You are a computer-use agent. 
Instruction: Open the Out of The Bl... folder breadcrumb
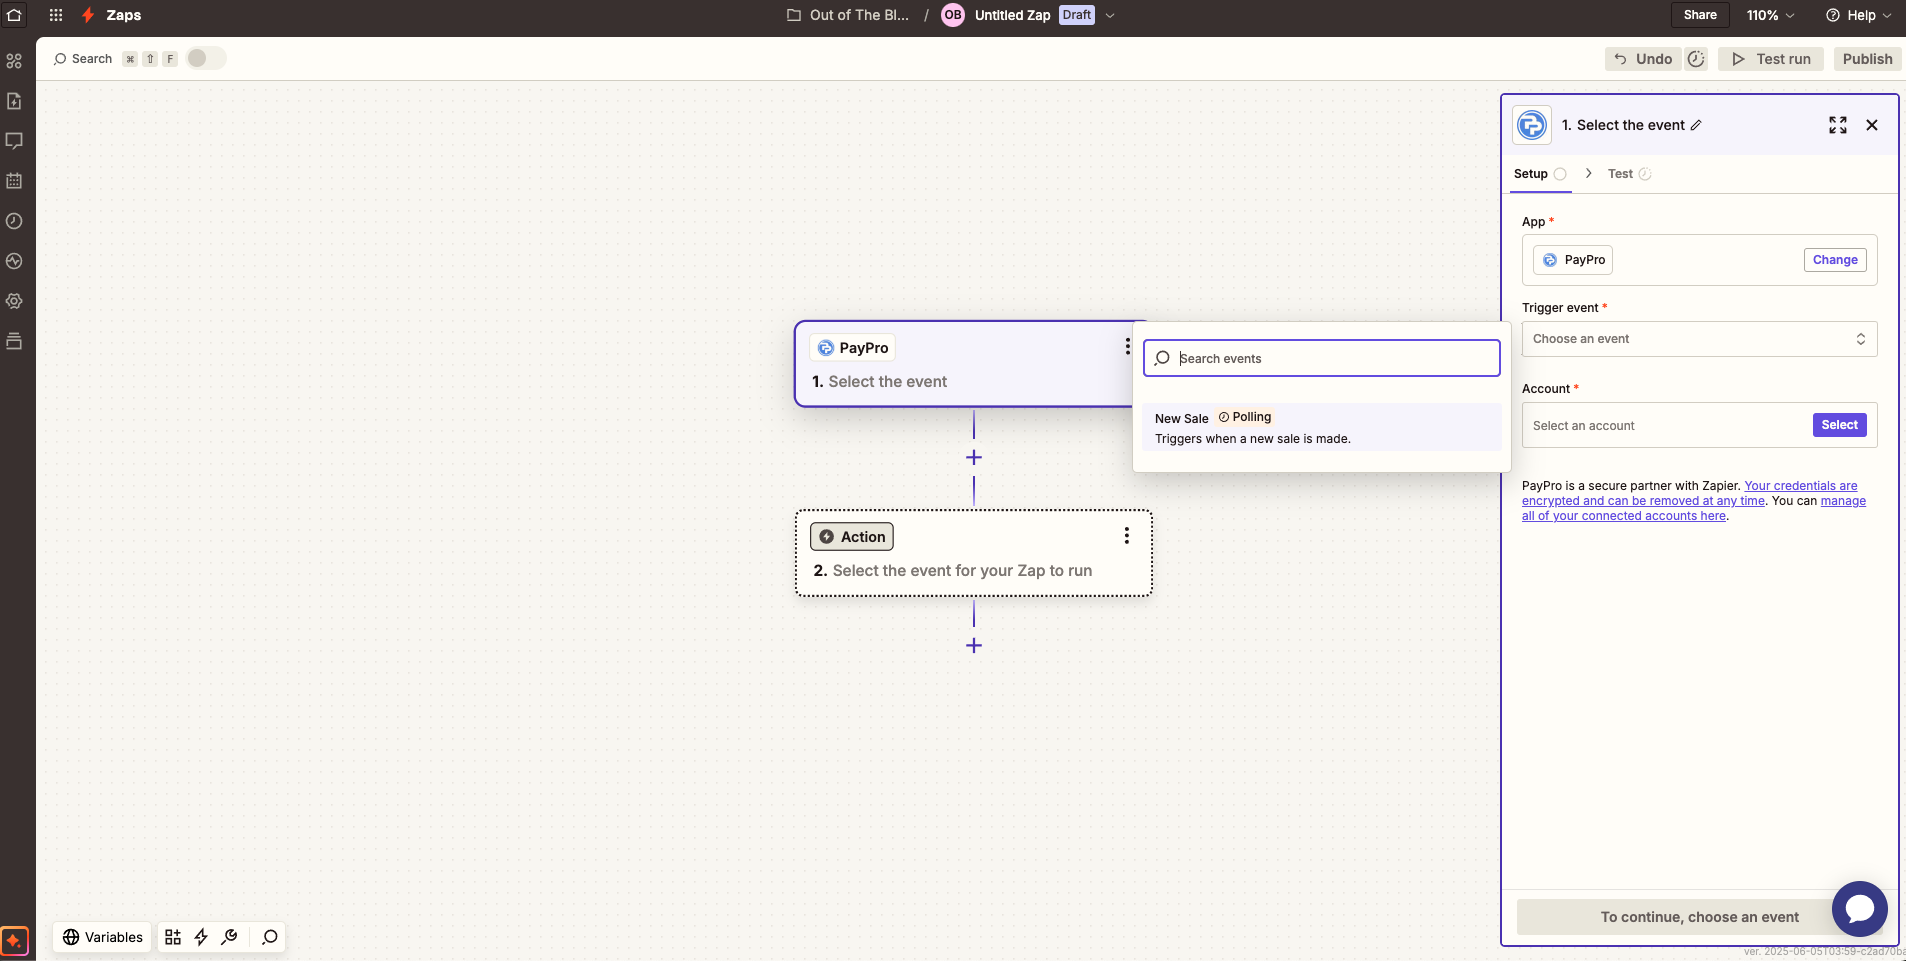[848, 15]
